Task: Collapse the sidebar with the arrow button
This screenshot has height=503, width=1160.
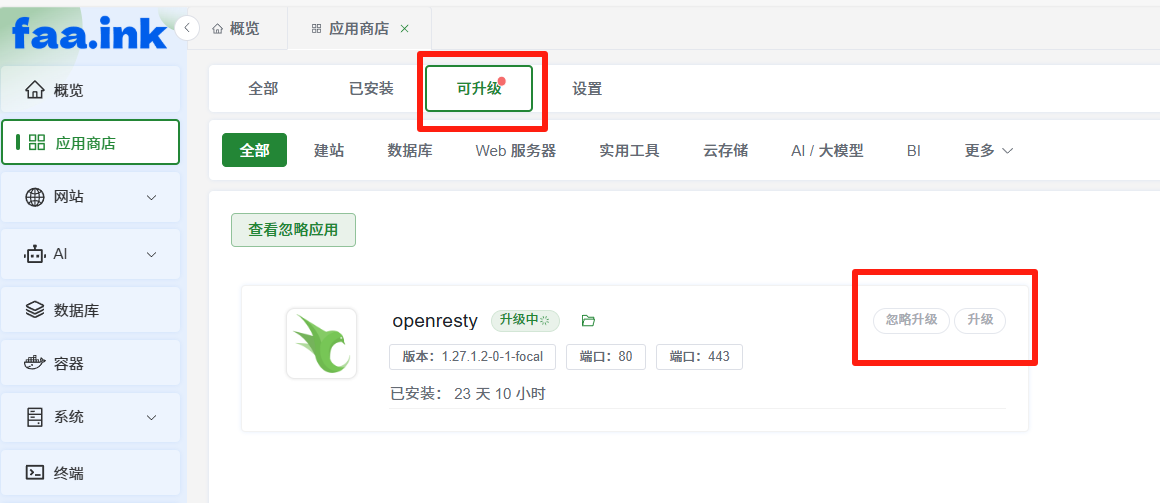Action: click(187, 28)
